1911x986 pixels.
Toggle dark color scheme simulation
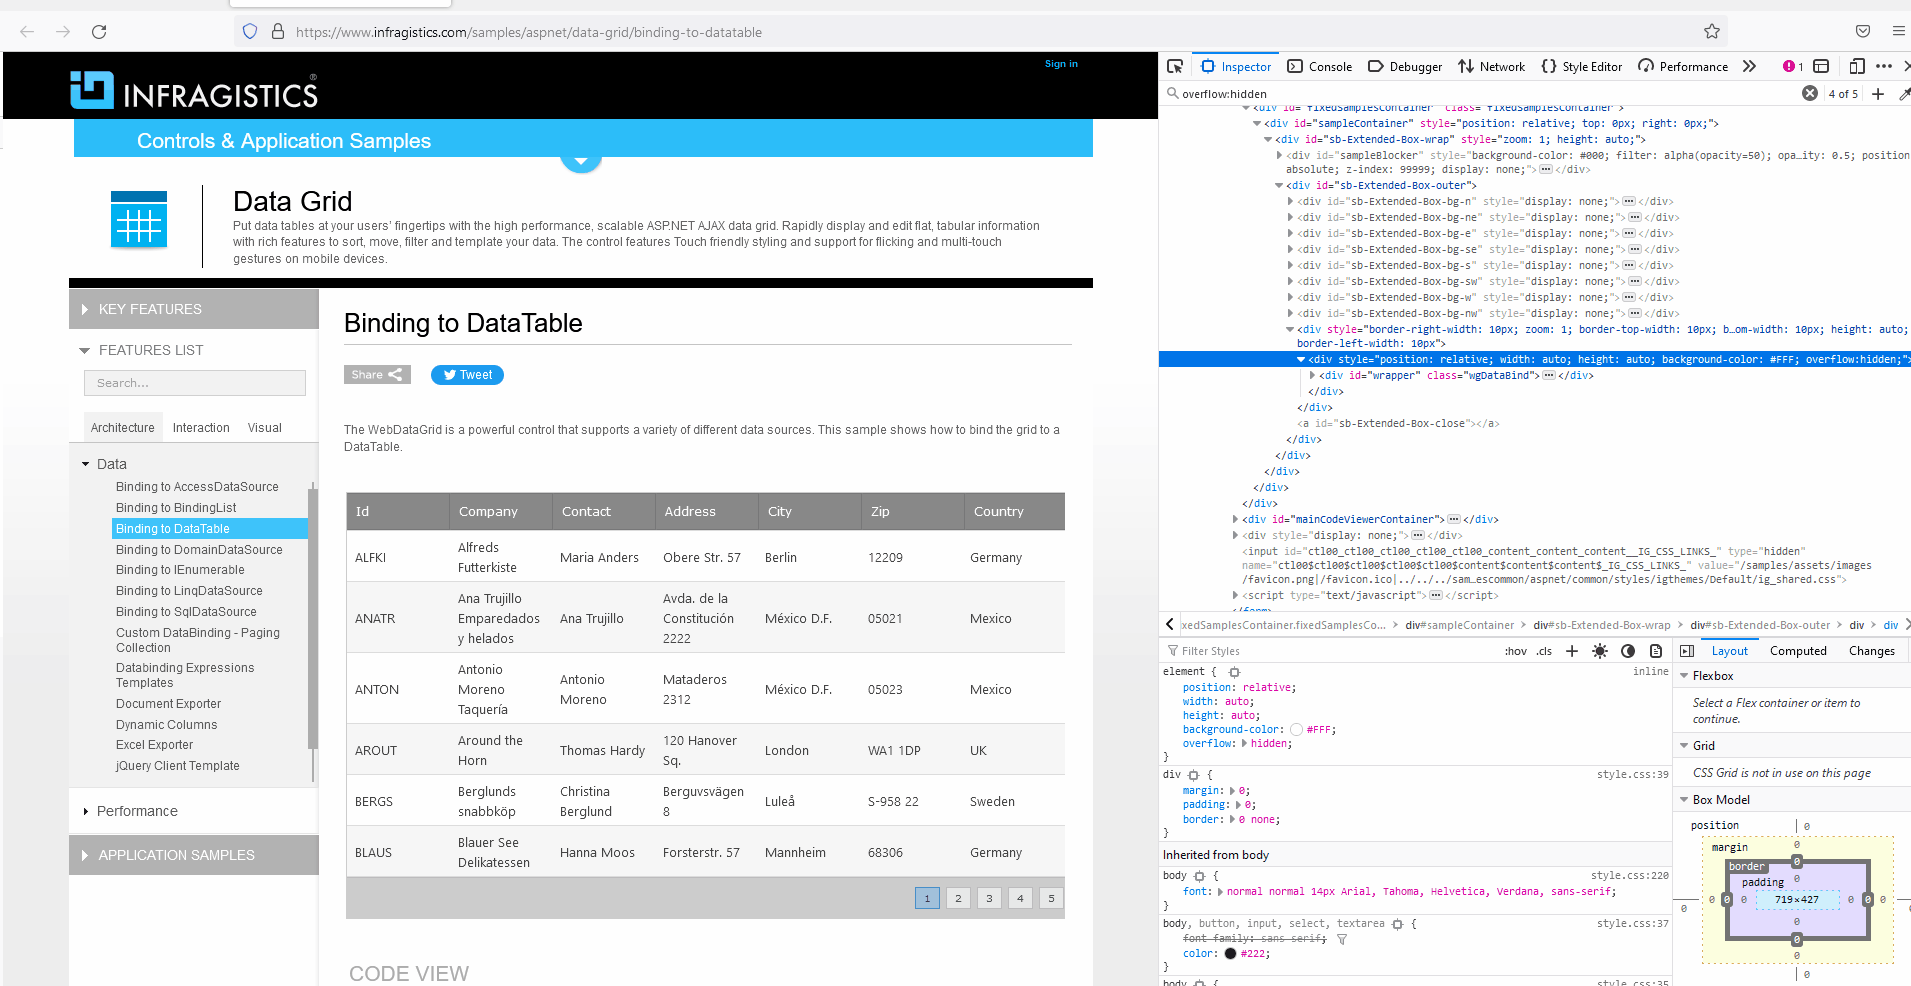click(1628, 651)
